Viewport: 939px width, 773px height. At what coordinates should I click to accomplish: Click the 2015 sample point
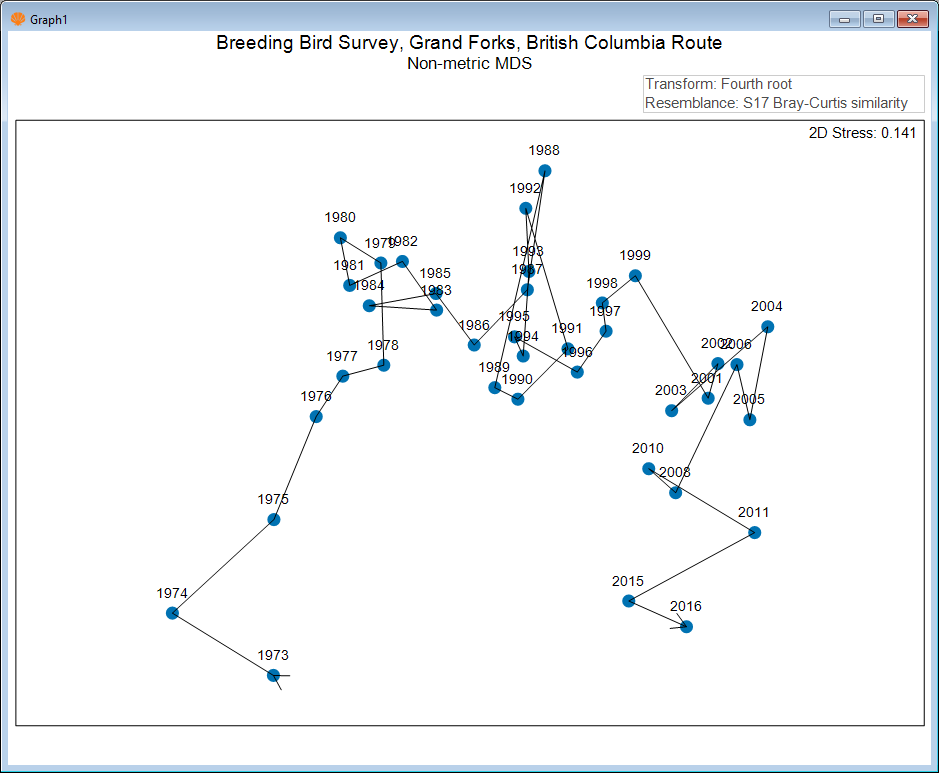coord(629,601)
